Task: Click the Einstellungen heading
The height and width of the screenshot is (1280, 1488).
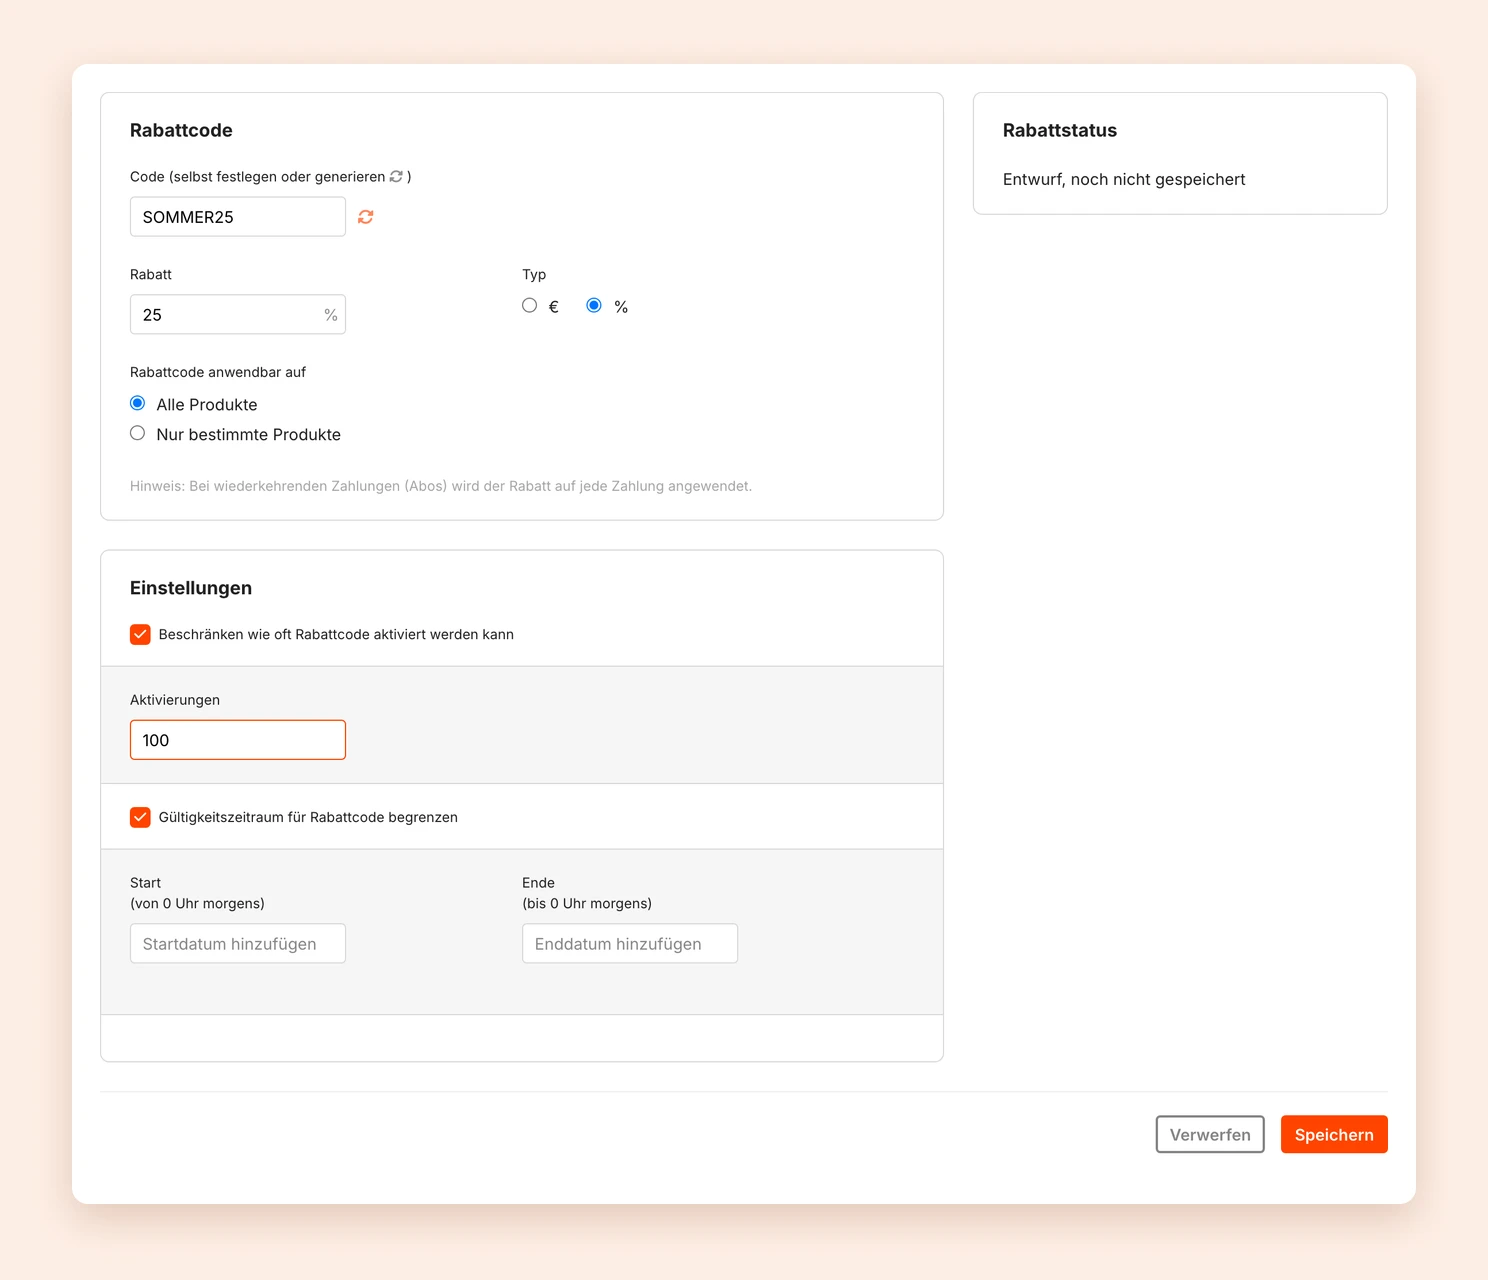Action: (191, 588)
